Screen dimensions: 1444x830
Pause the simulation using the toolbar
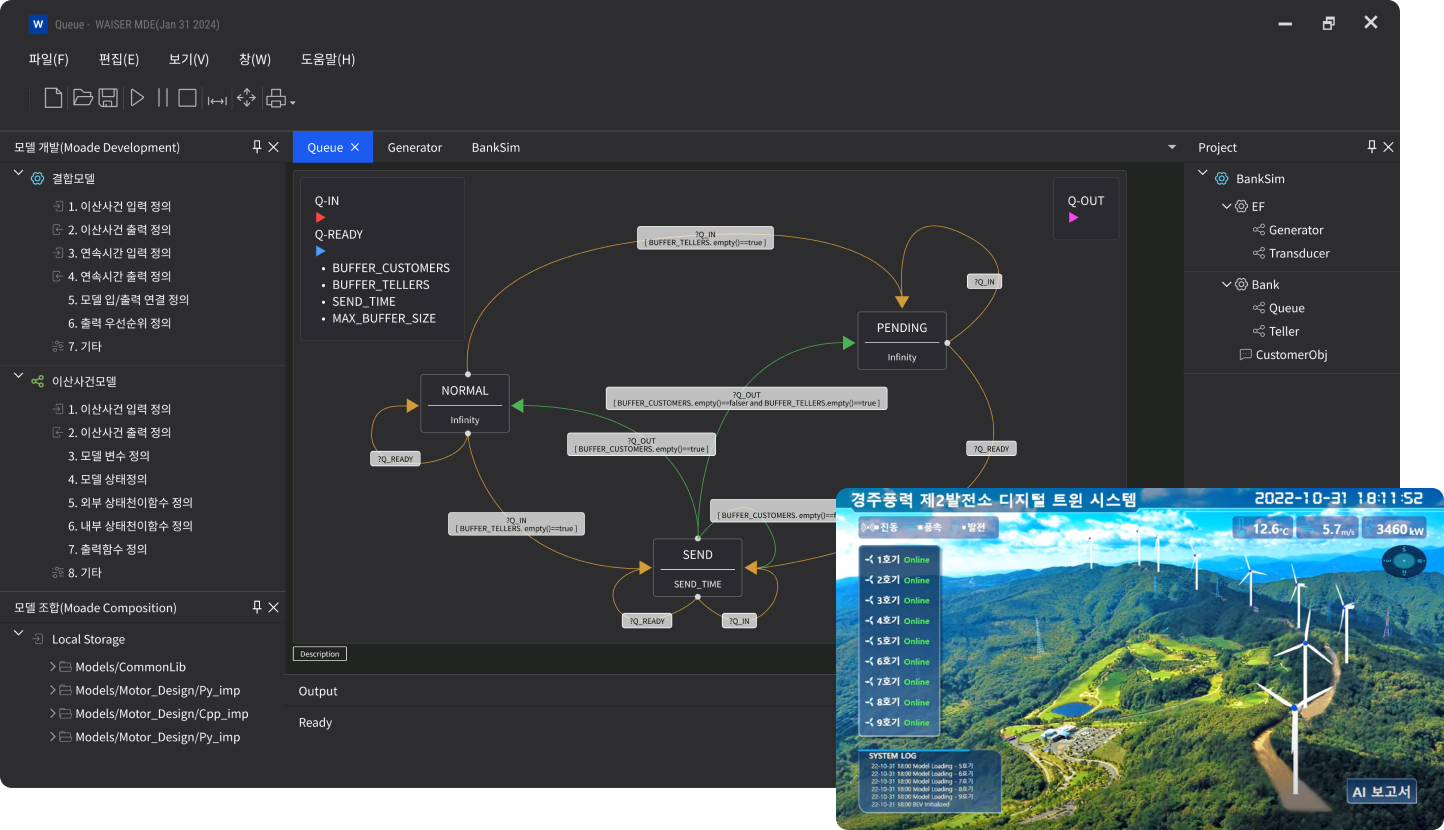(162, 98)
